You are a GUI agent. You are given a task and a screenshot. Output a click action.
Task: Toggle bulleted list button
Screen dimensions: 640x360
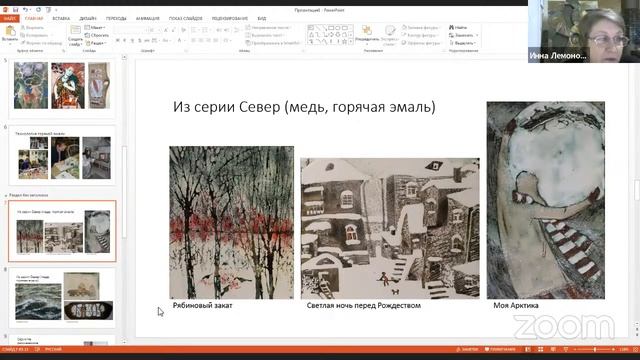(194, 30)
